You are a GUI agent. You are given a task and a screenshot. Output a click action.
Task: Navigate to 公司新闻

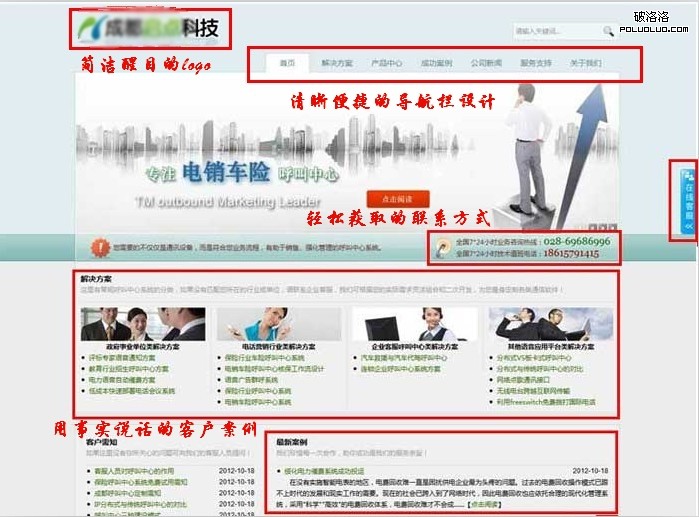[486, 64]
